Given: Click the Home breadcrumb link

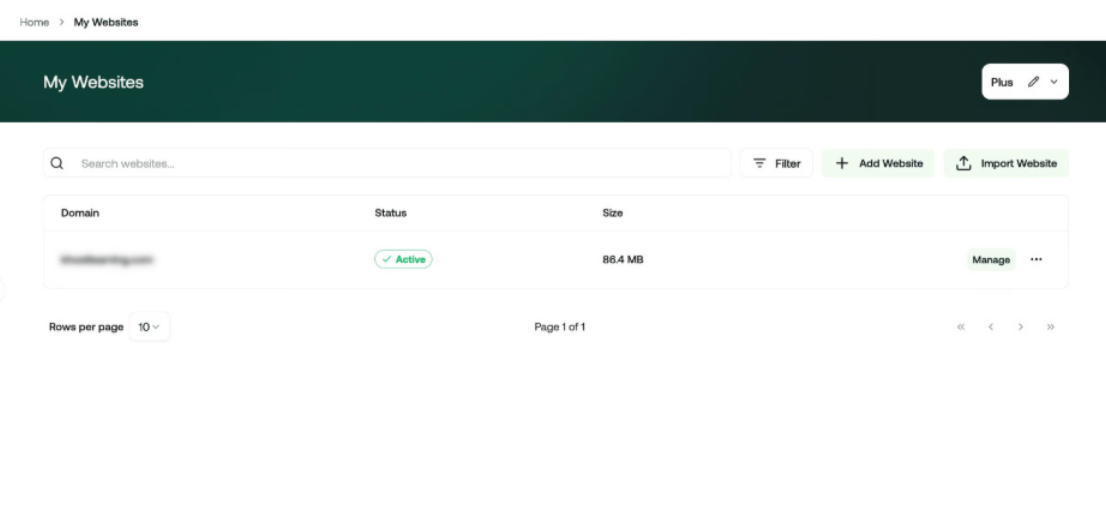Looking at the screenshot, I should coord(34,22).
